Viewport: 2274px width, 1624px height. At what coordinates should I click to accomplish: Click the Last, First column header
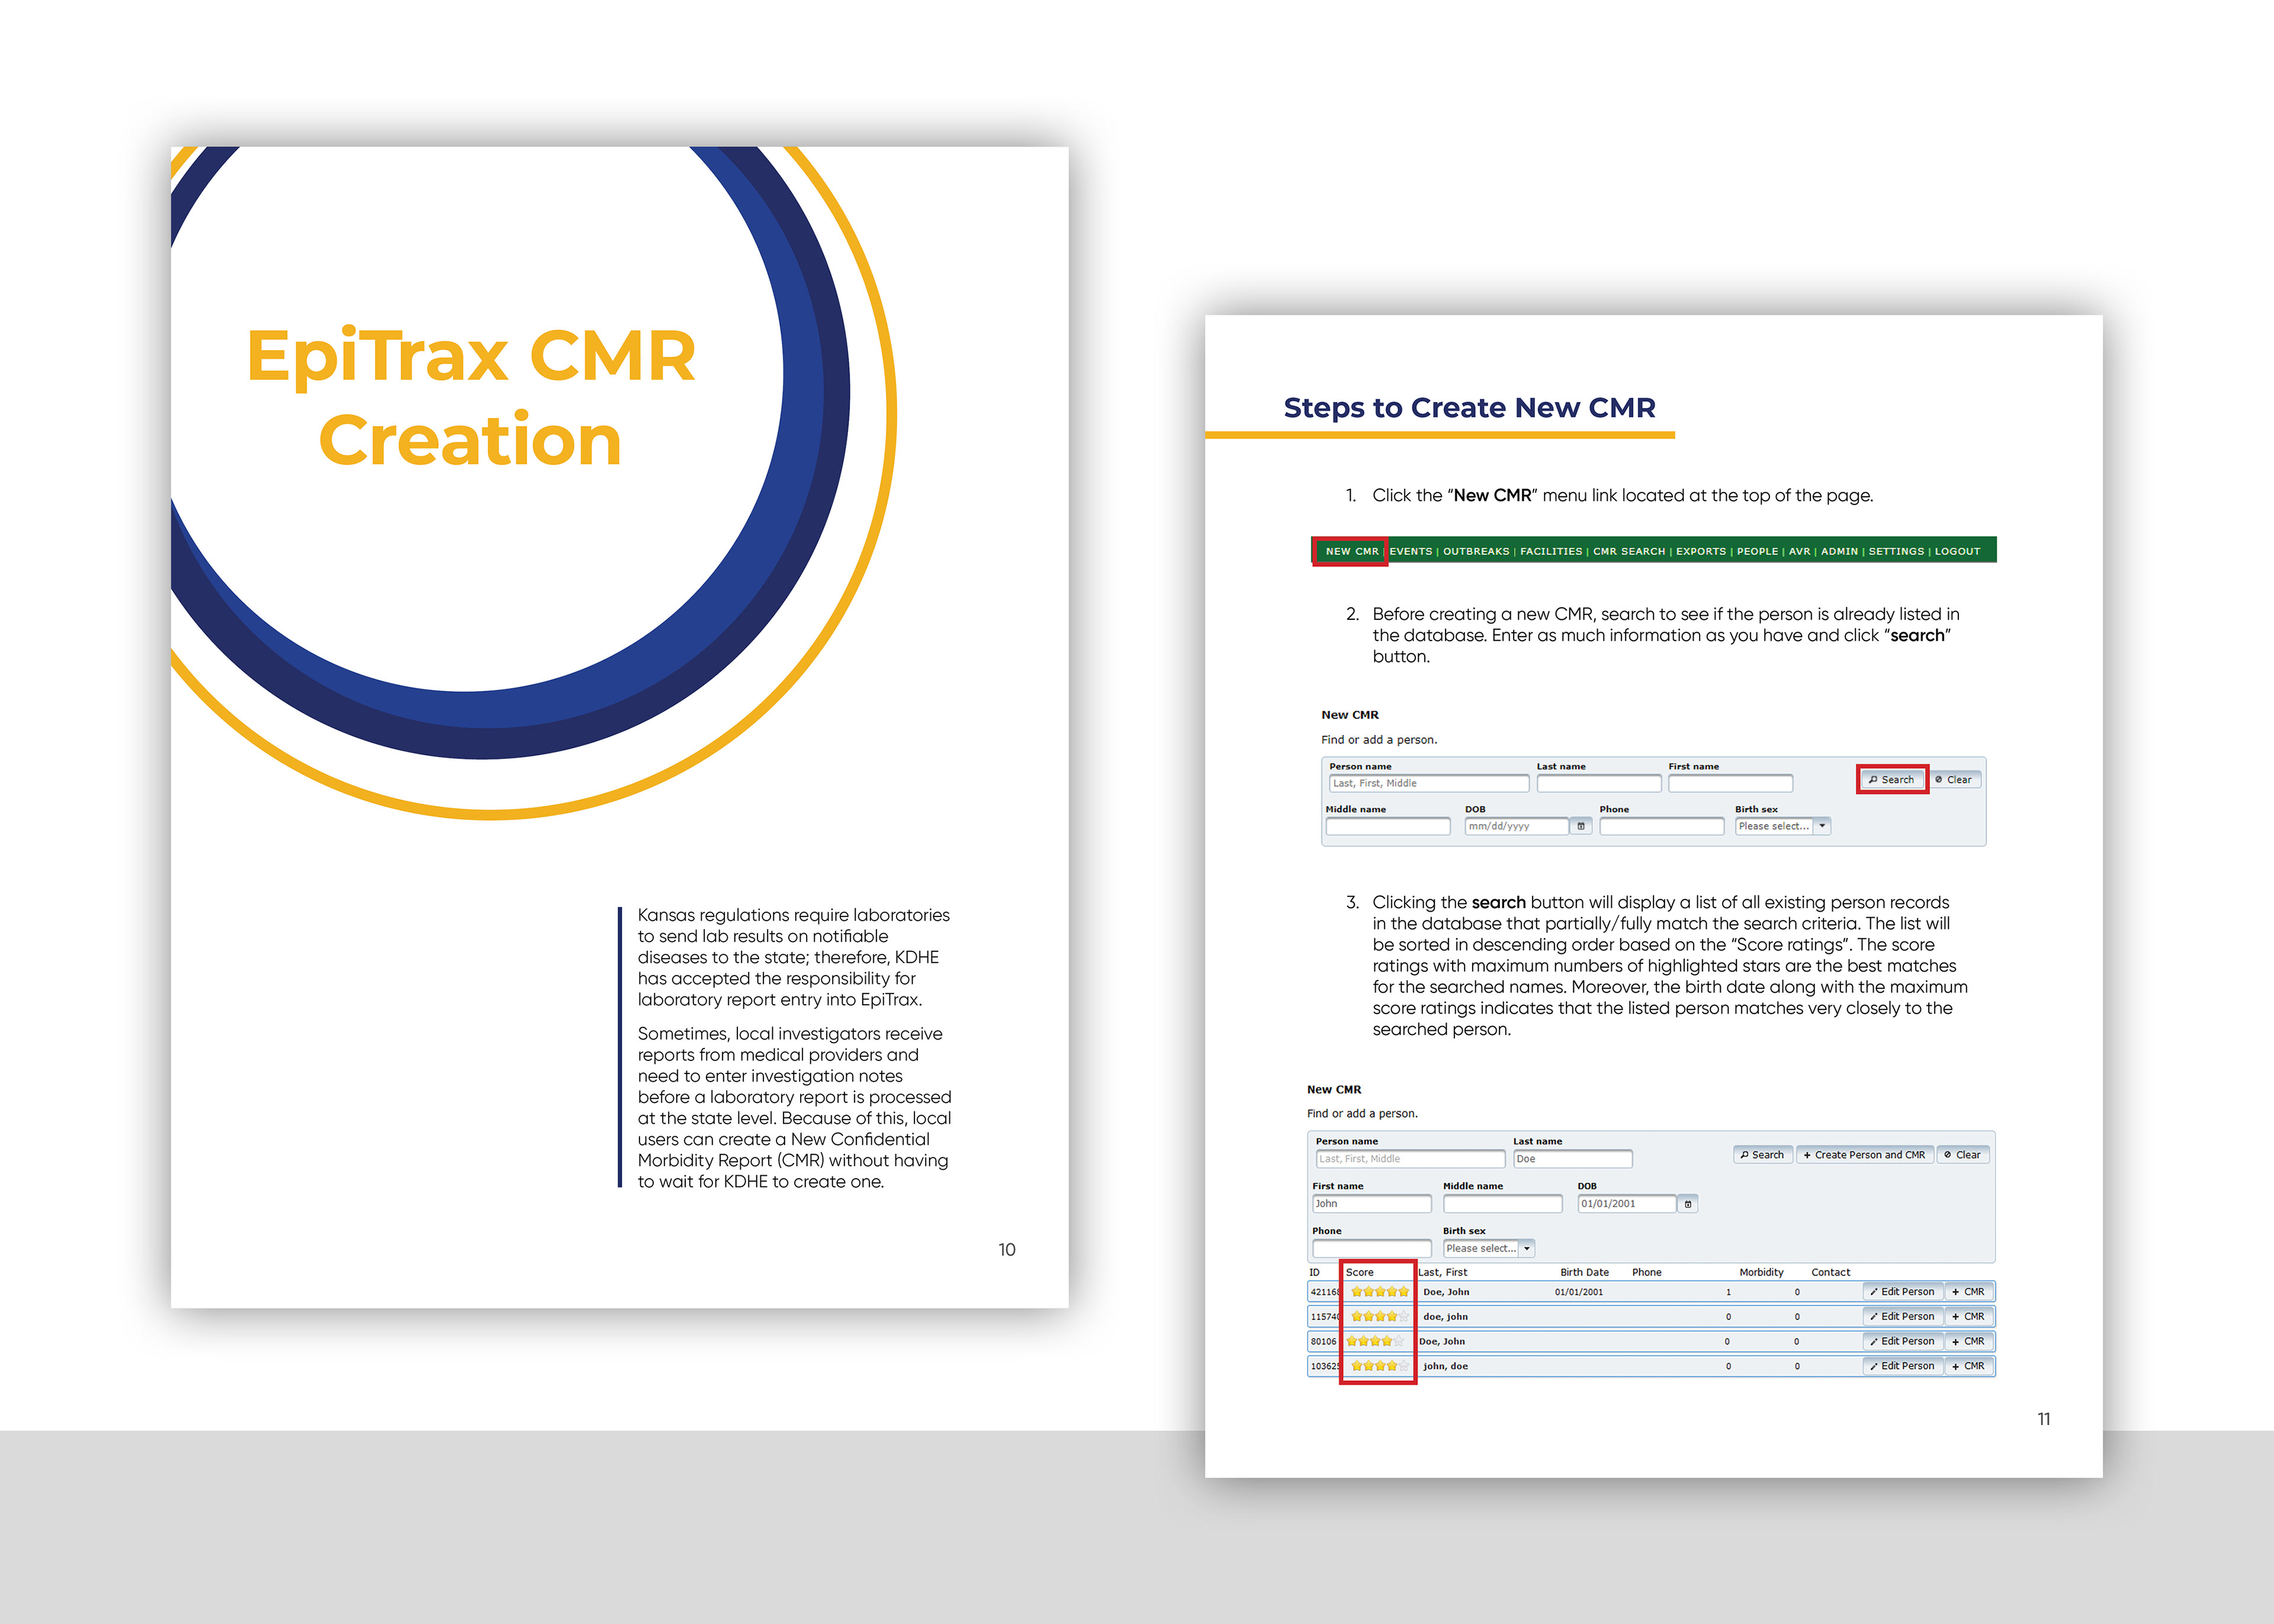pyautogui.click(x=1442, y=1273)
